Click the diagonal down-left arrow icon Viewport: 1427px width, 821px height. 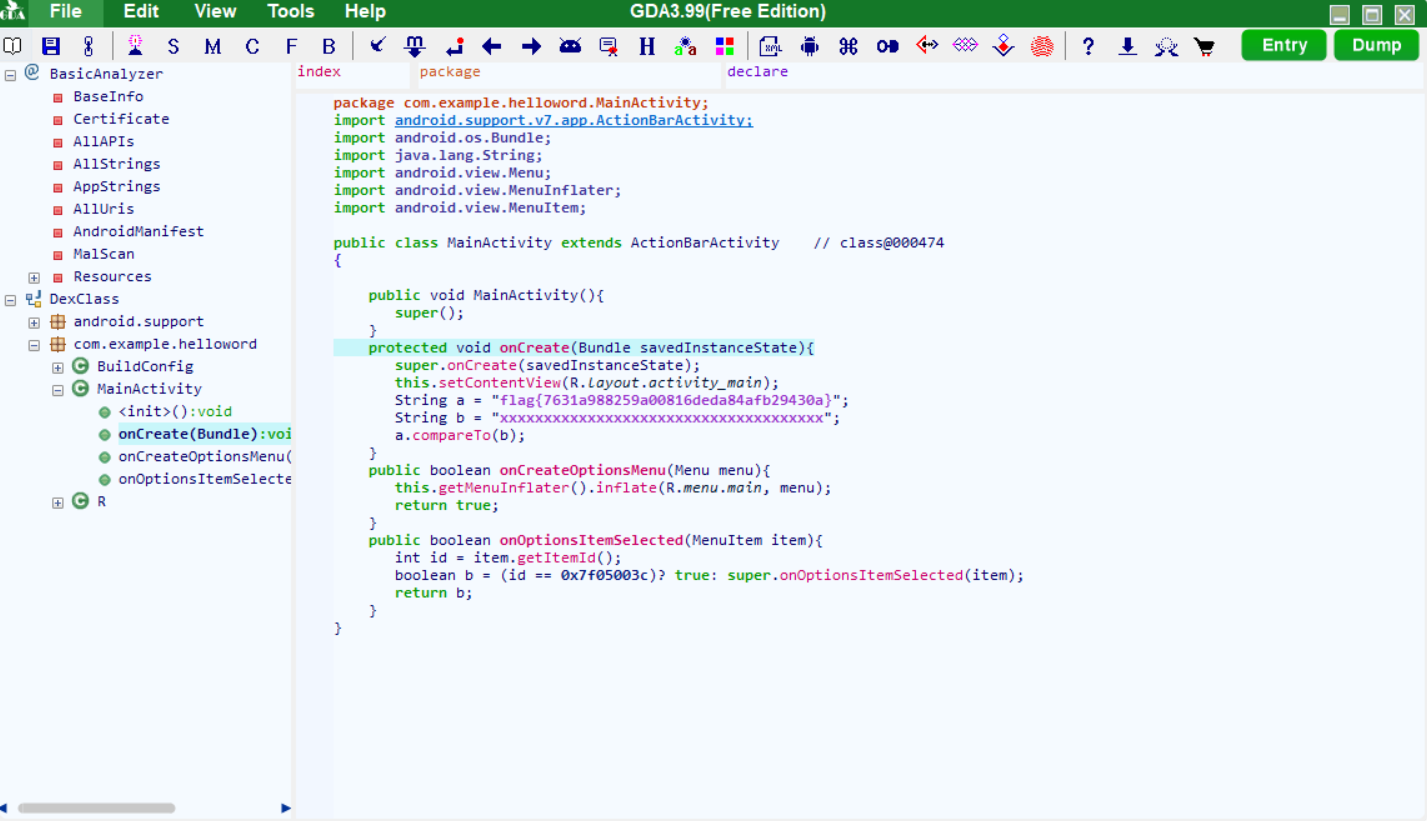[377, 46]
